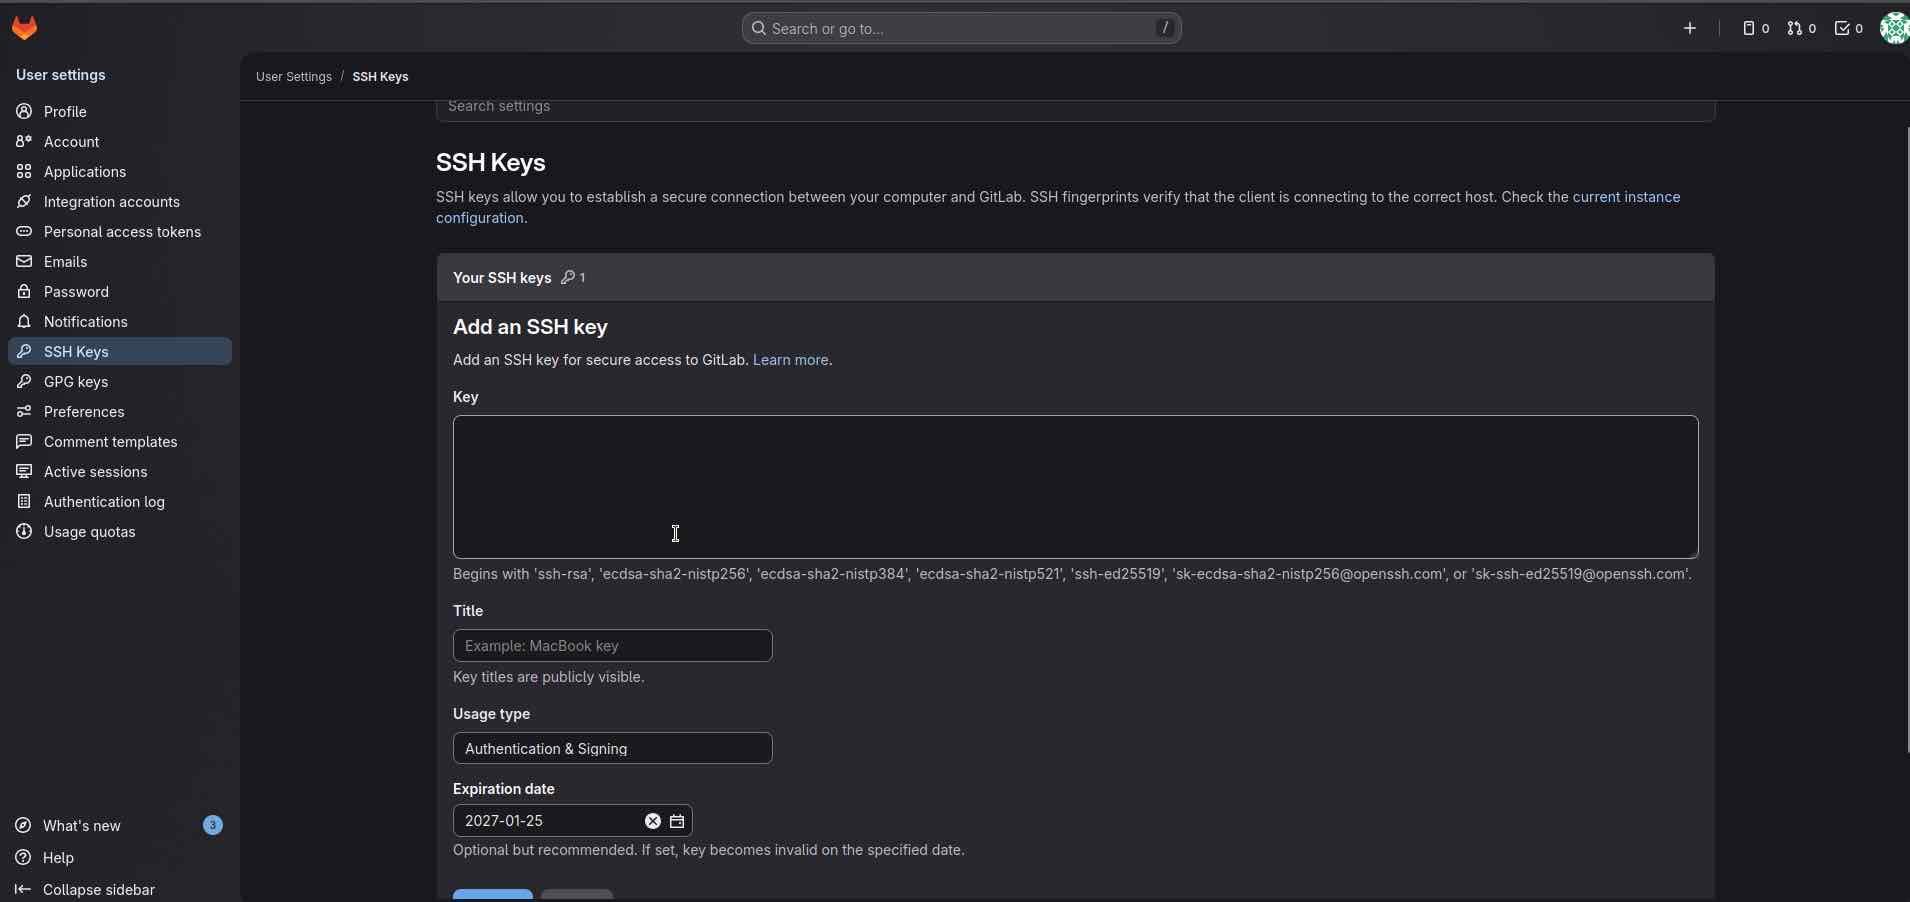Click the Notifications bell icon

[24, 321]
